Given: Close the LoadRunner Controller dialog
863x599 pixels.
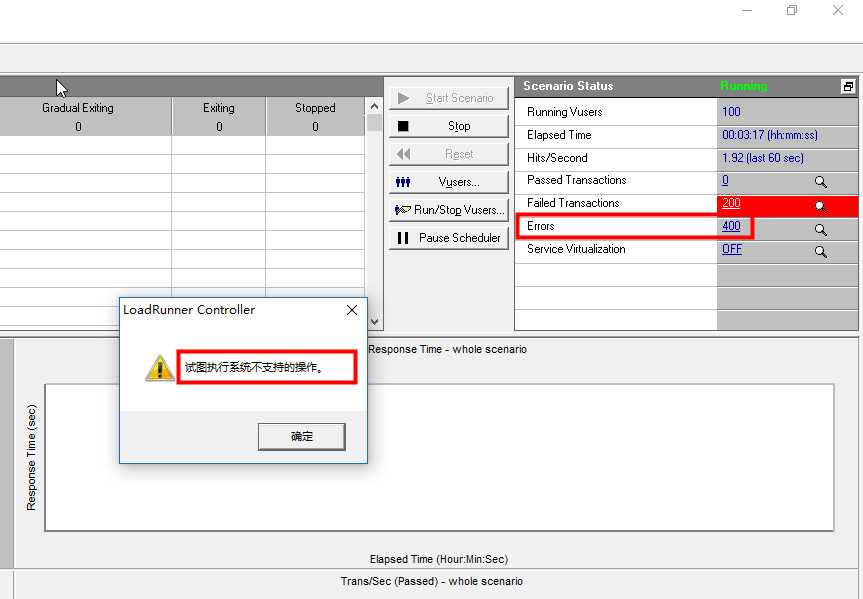Looking at the screenshot, I should [352, 310].
